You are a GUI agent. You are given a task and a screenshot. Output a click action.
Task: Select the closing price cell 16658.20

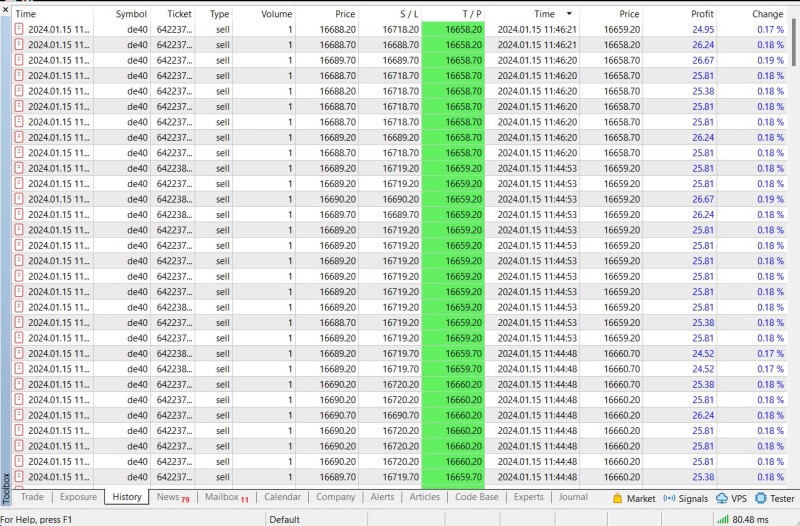(621, 45)
